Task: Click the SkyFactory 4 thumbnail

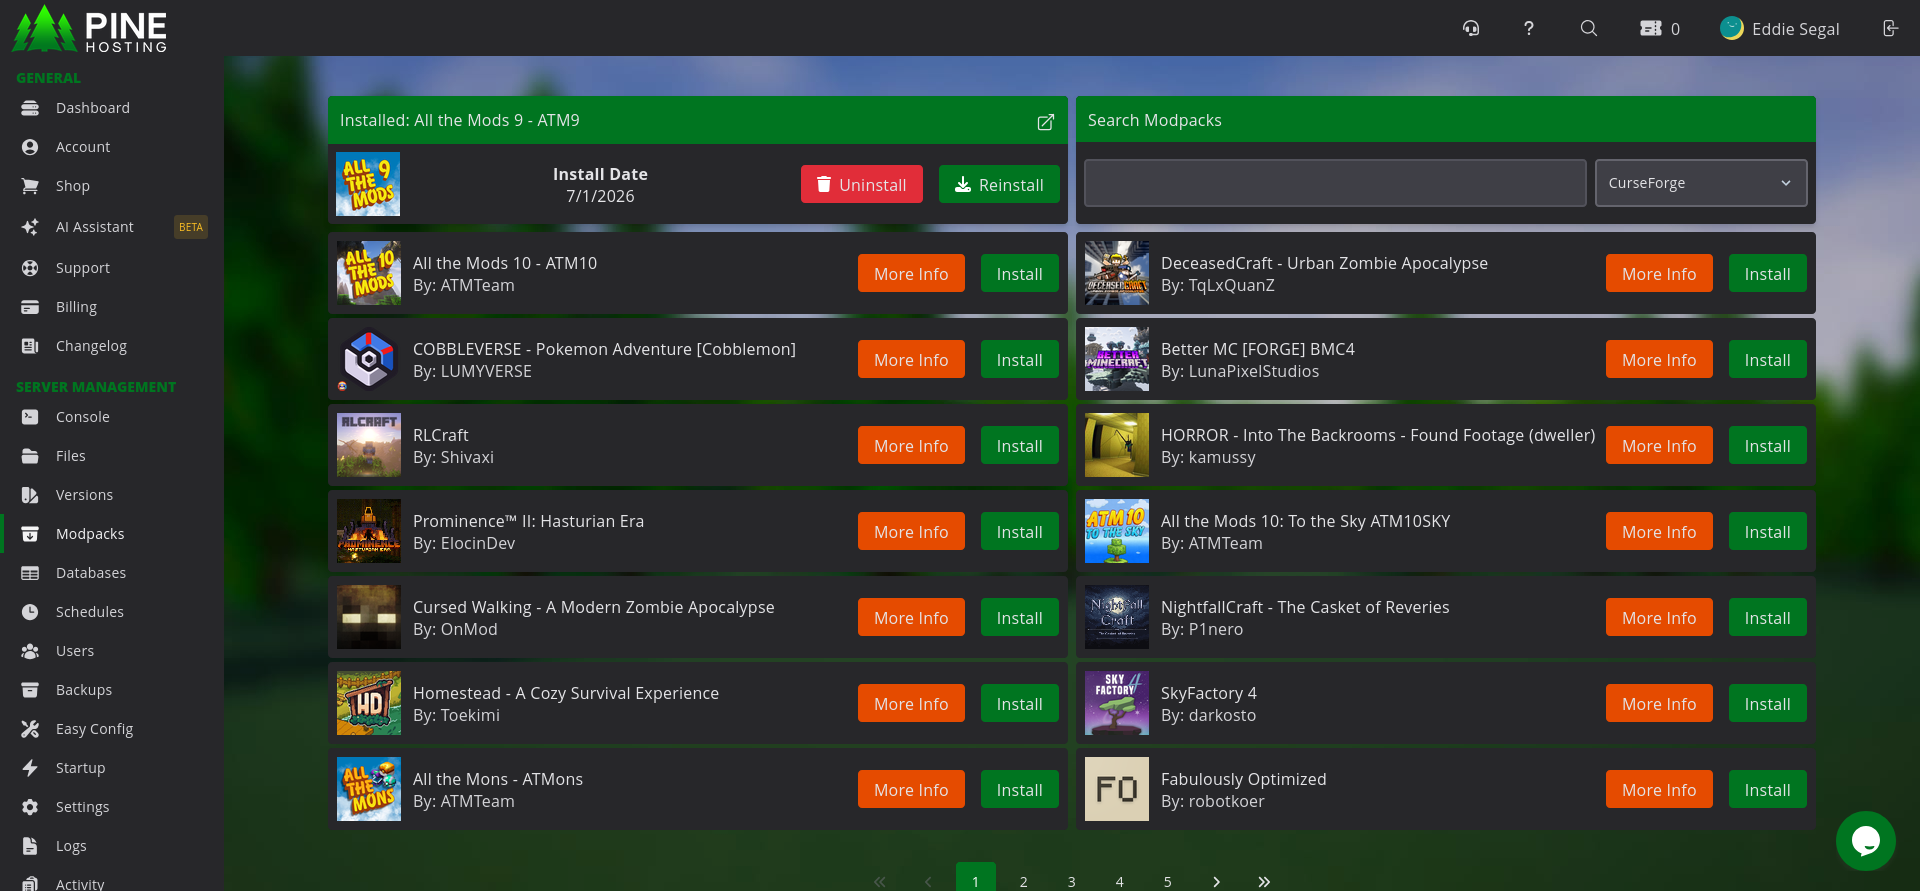Action: click(1117, 703)
